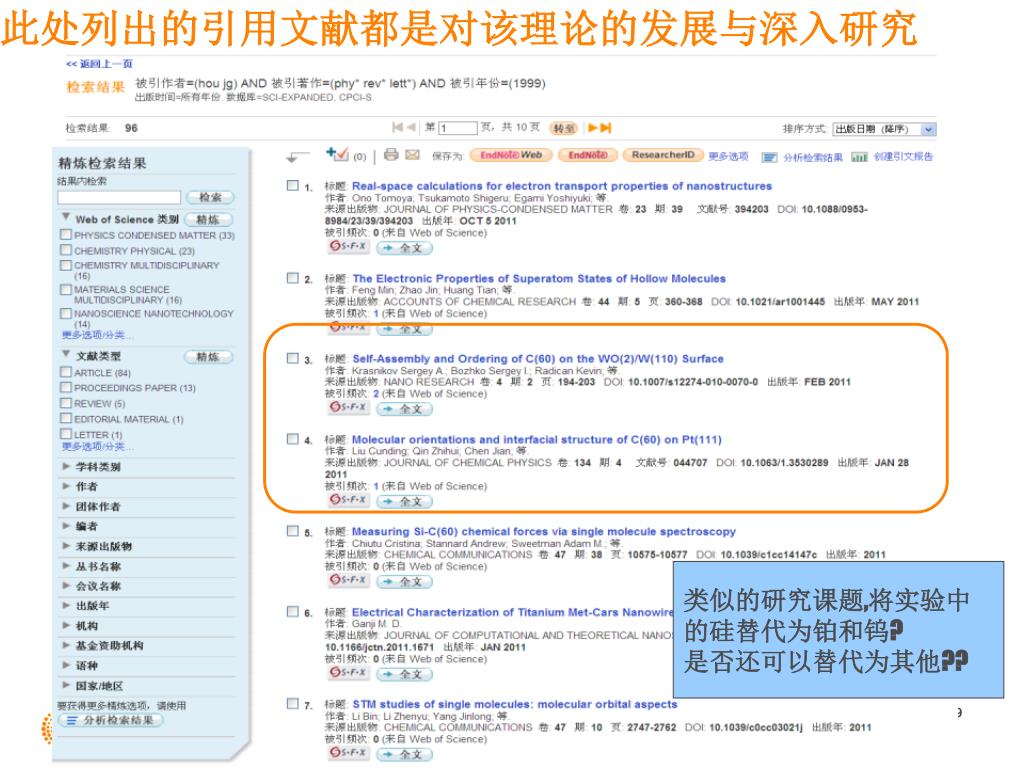
Task: Expand the 出版年 refine section
Action: (66, 605)
